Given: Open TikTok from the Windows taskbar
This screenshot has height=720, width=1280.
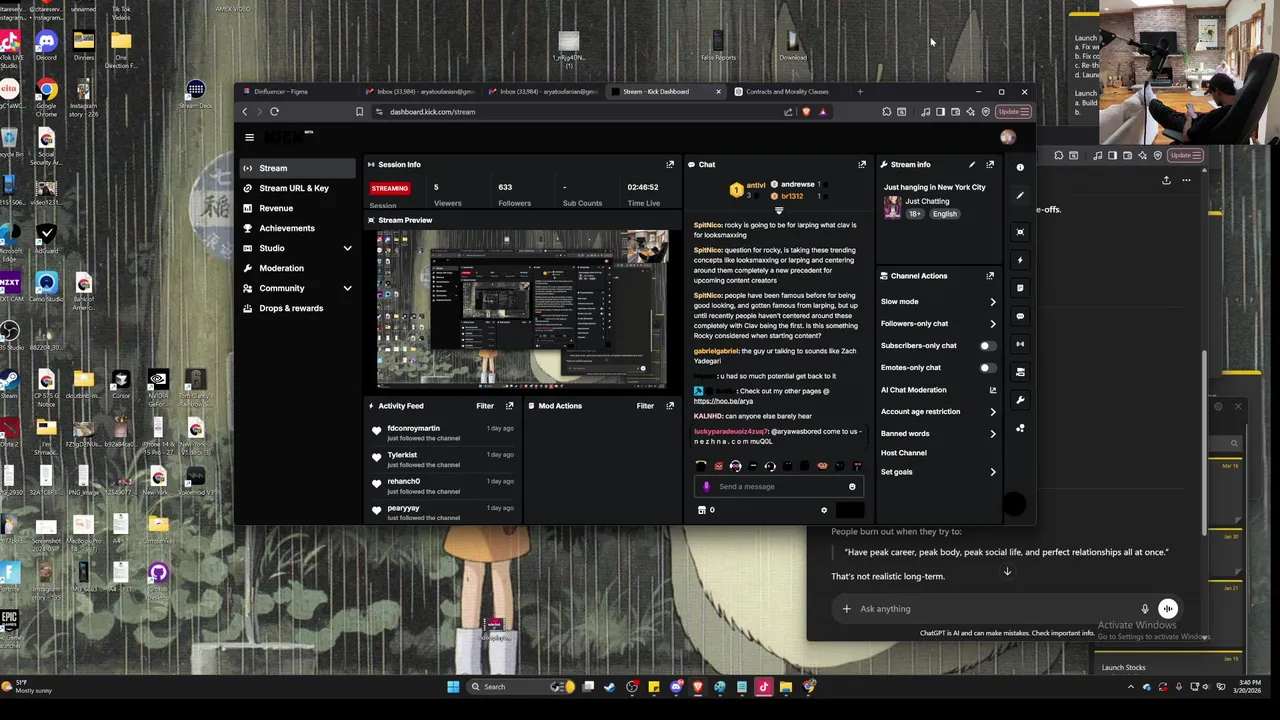Looking at the screenshot, I should pyautogui.click(x=763, y=687).
